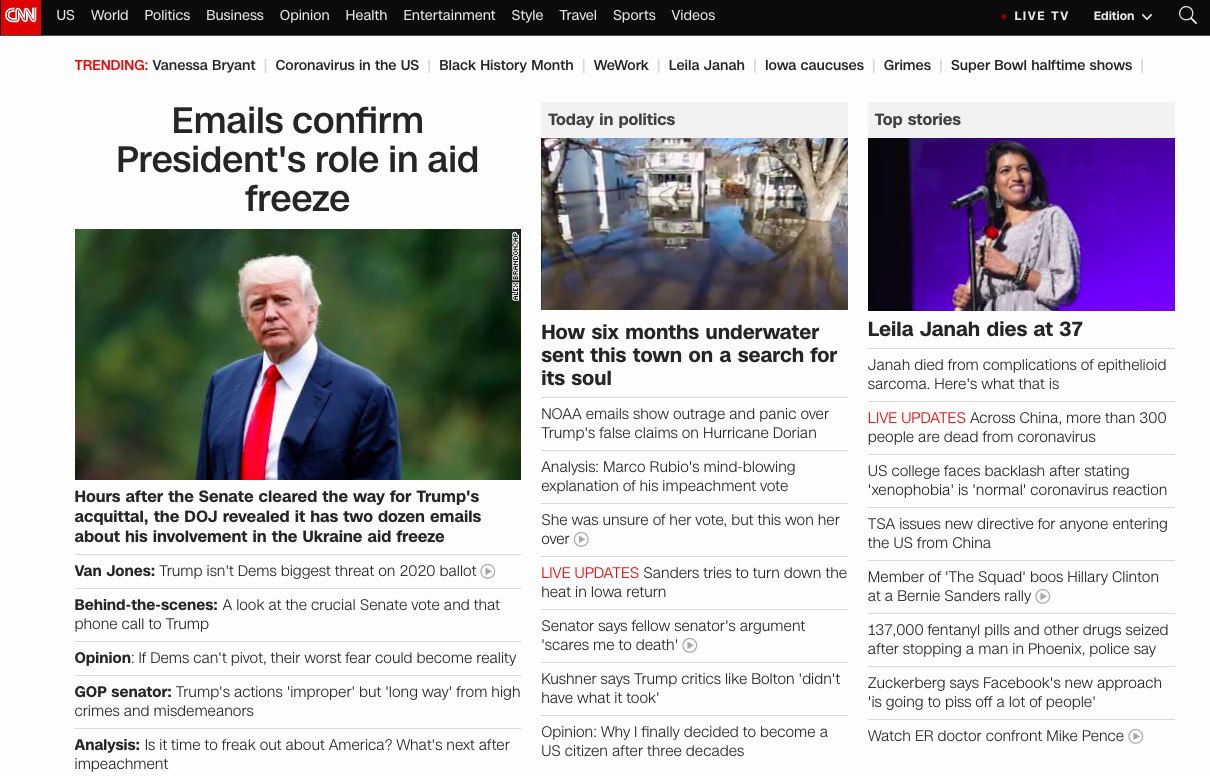Viewport: 1210px width, 776px height.
Task: Open Entertainment section
Action: click(x=449, y=15)
